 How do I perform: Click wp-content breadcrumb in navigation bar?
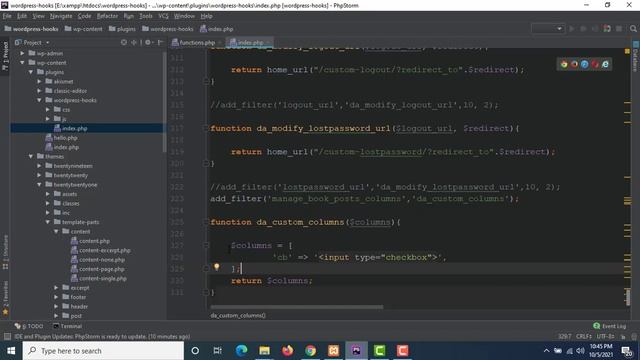[84, 29]
